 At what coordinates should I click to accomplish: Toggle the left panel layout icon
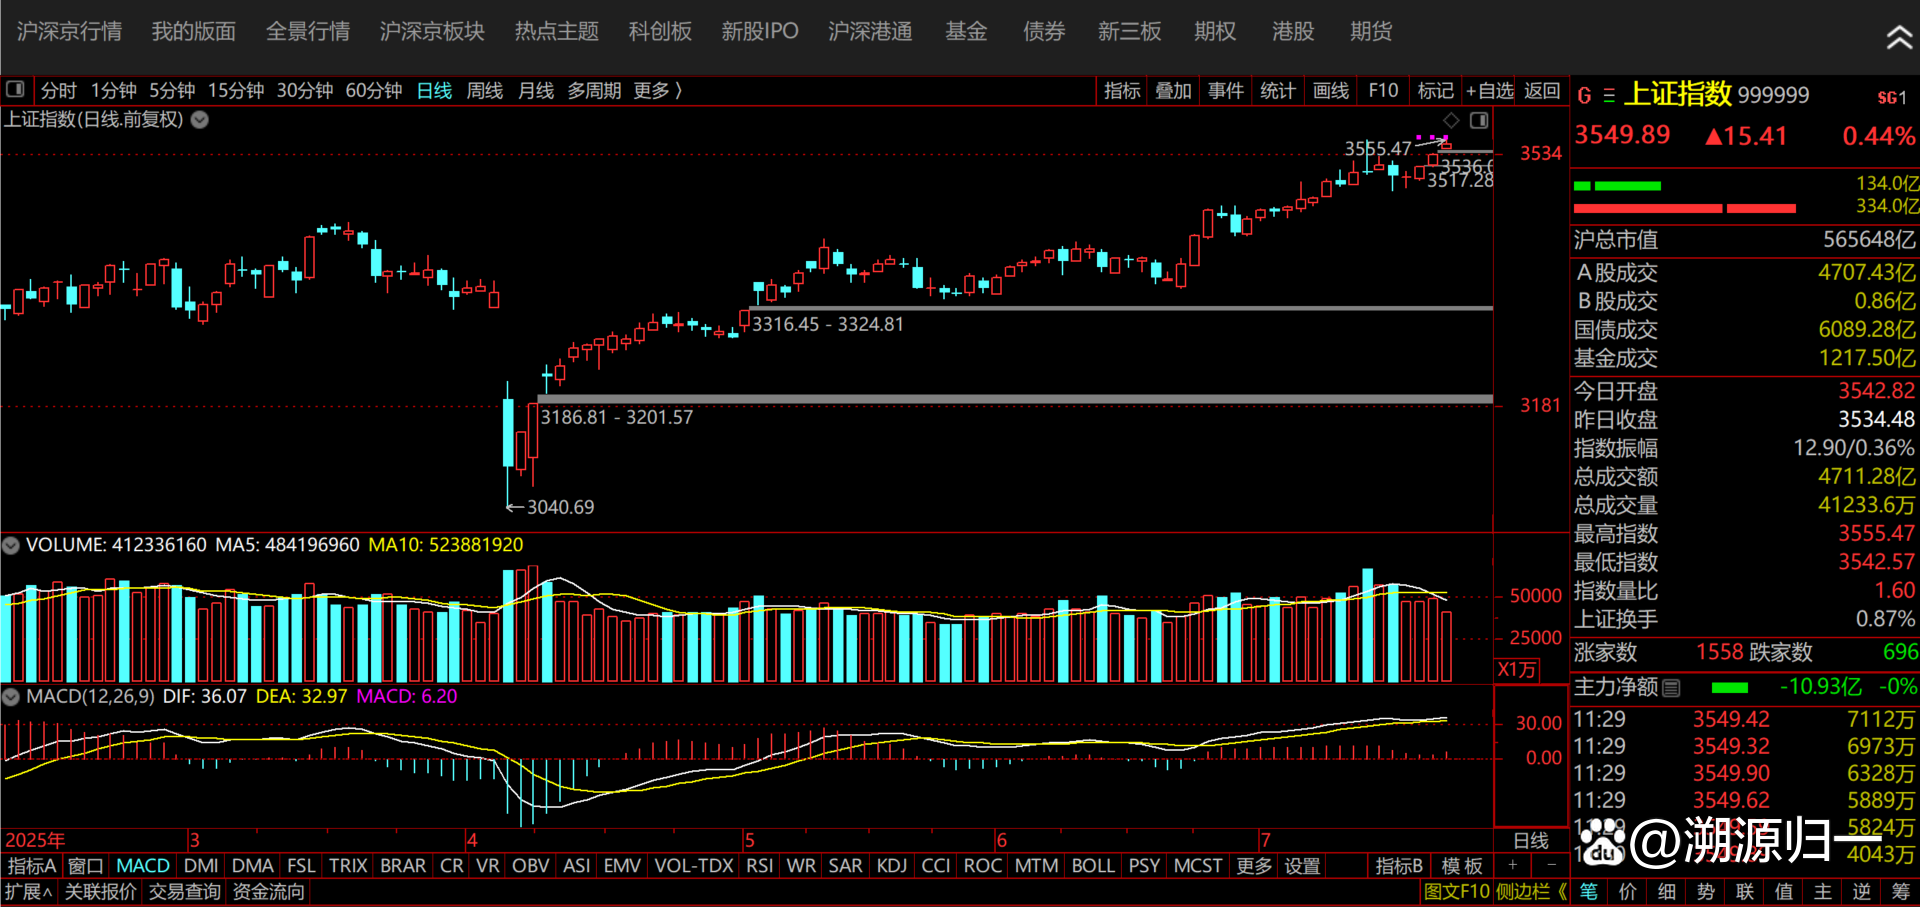[x=15, y=90]
